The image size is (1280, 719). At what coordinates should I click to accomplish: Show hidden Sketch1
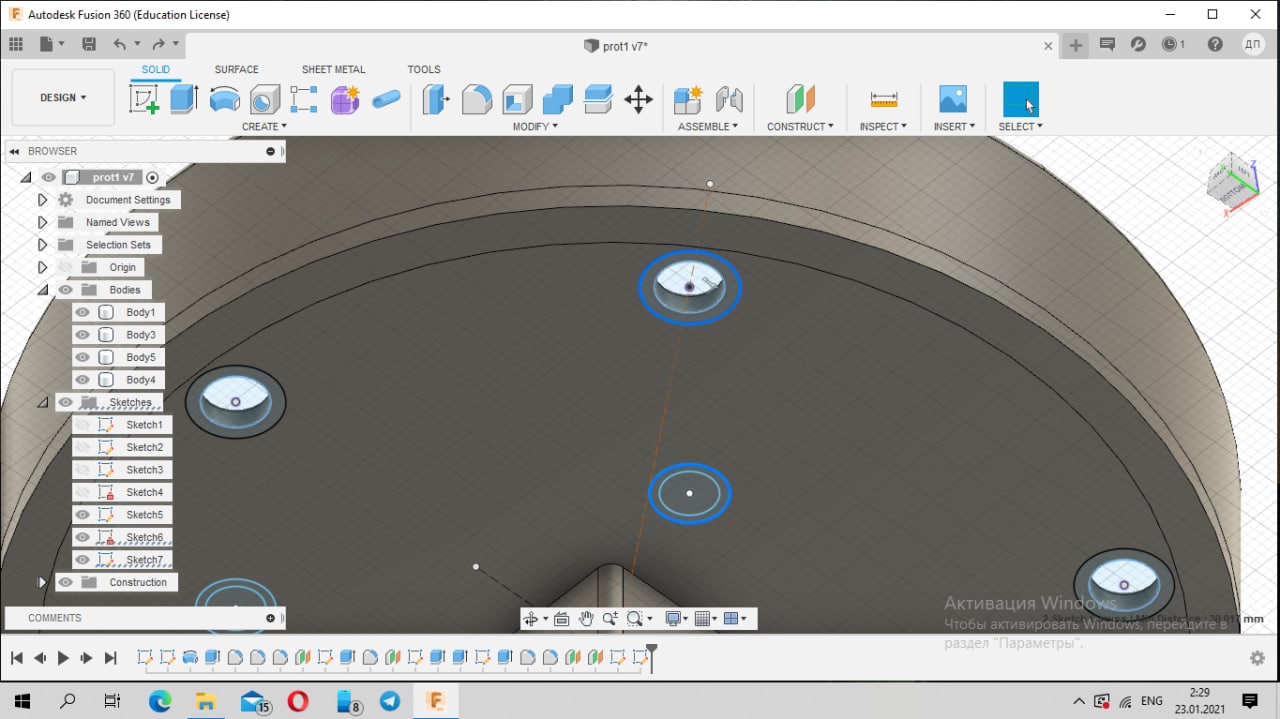(82, 425)
